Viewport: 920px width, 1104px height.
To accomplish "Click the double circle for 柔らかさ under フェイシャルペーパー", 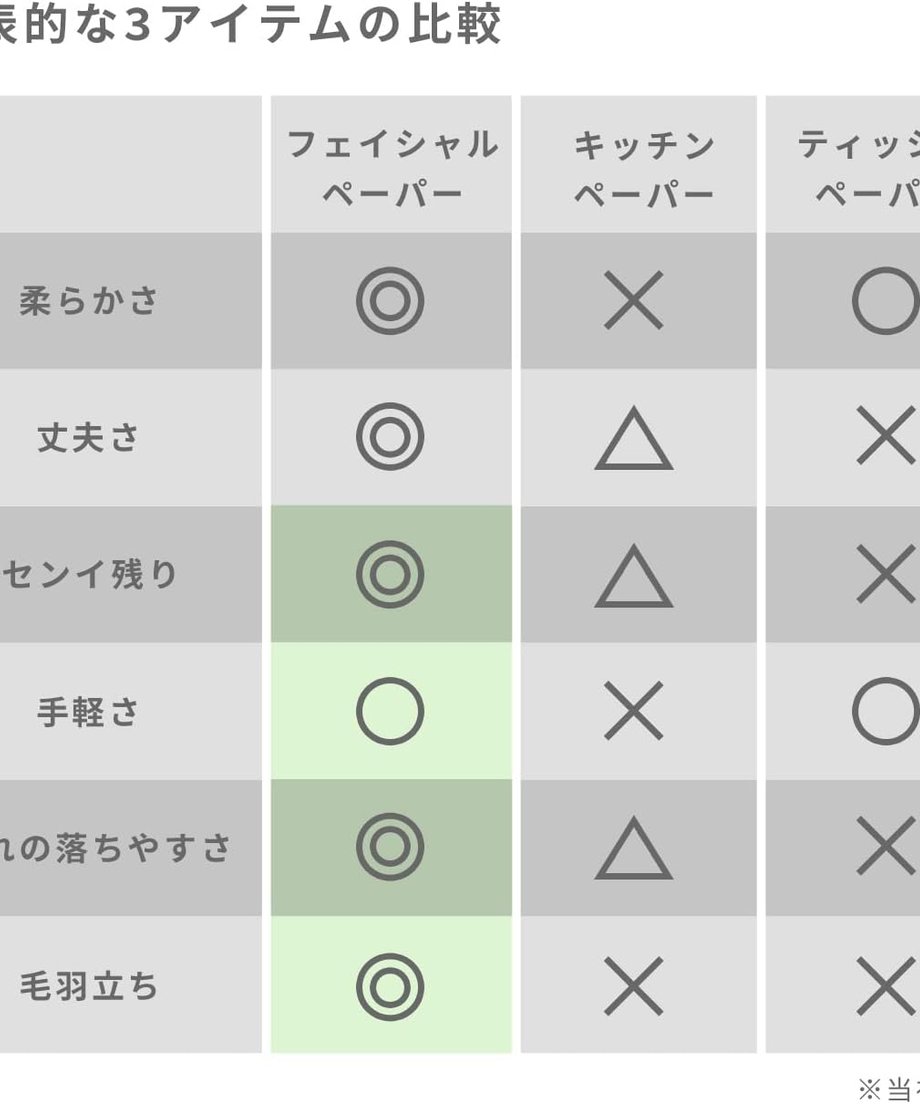I will pyautogui.click(x=390, y=301).
